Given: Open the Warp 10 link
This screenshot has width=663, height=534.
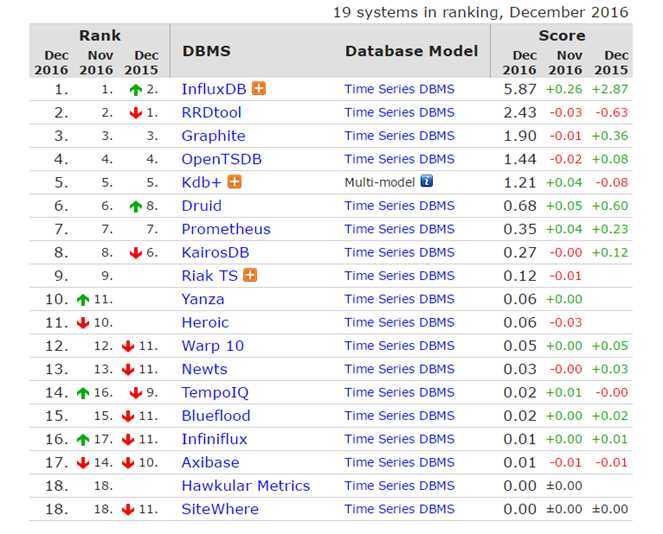Looking at the screenshot, I should [213, 346].
